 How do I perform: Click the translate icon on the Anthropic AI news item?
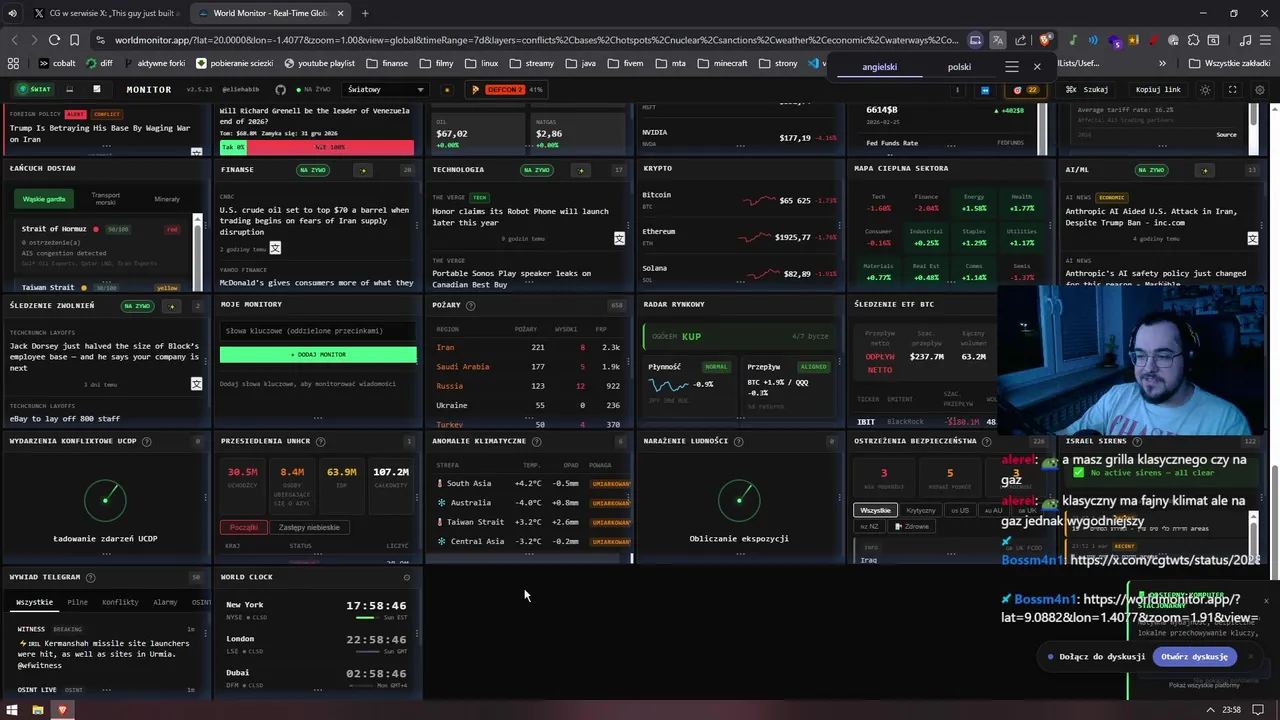coord(1252,238)
